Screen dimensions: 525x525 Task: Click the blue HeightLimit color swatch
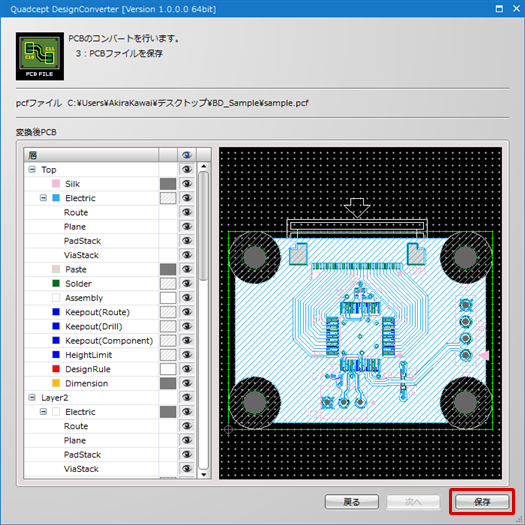tap(56, 355)
